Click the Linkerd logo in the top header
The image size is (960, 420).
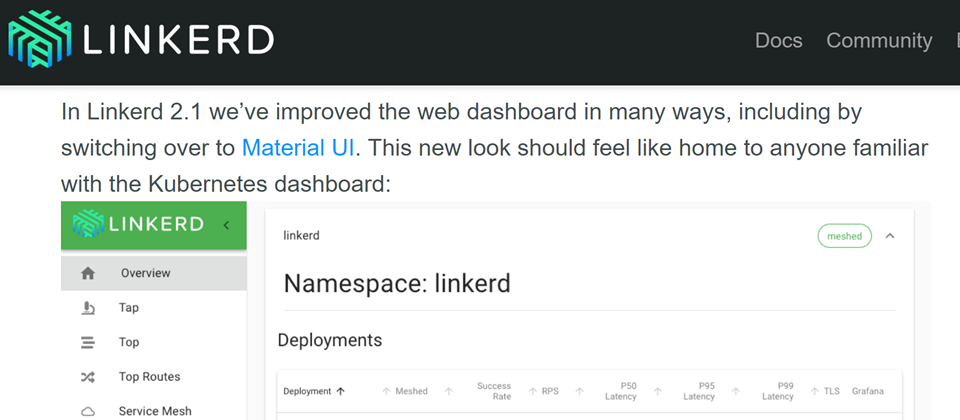point(141,39)
